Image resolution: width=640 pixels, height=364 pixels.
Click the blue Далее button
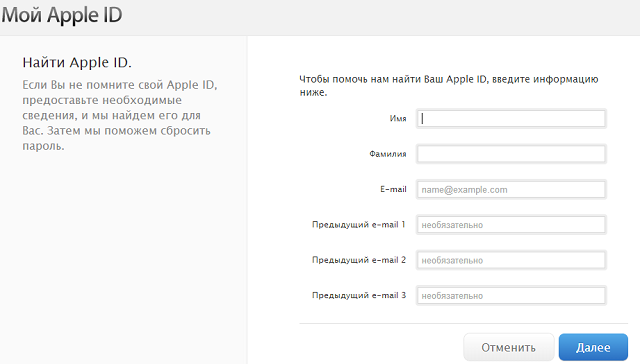[593, 347]
